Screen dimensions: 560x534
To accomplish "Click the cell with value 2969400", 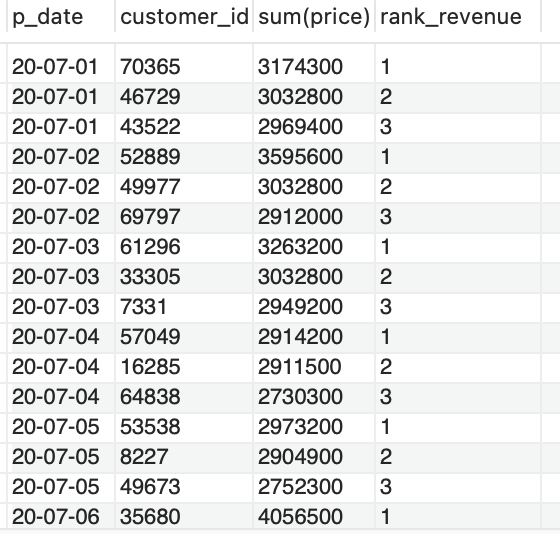I will pyautogui.click(x=314, y=127).
